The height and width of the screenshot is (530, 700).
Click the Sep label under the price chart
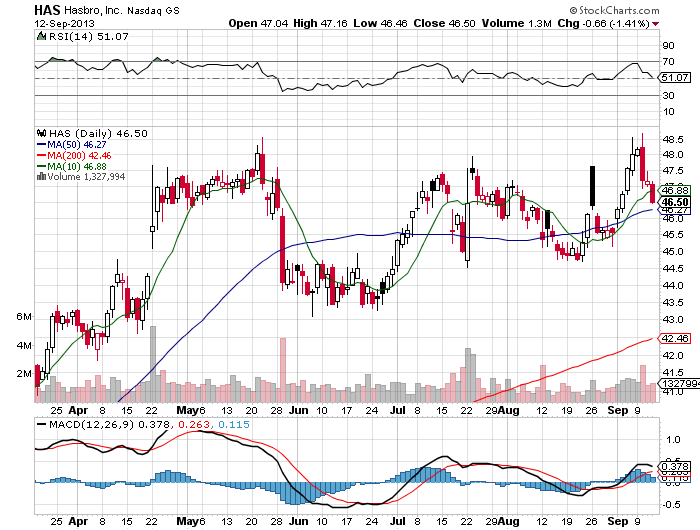point(618,410)
